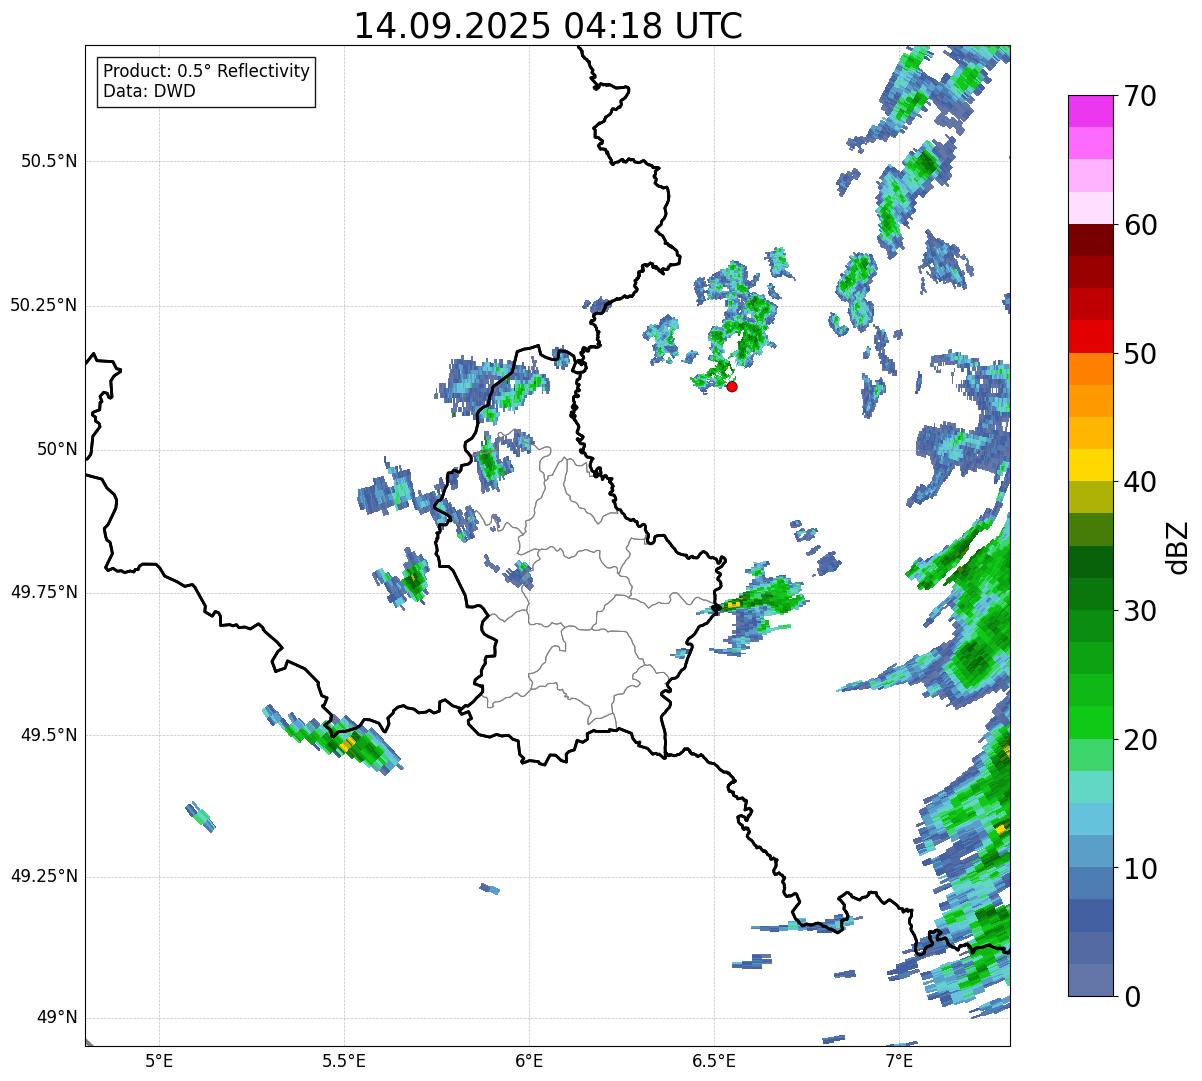Pick the orange swatch just below 50
The width and height of the screenshot is (1202, 1081).
tap(1090, 369)
